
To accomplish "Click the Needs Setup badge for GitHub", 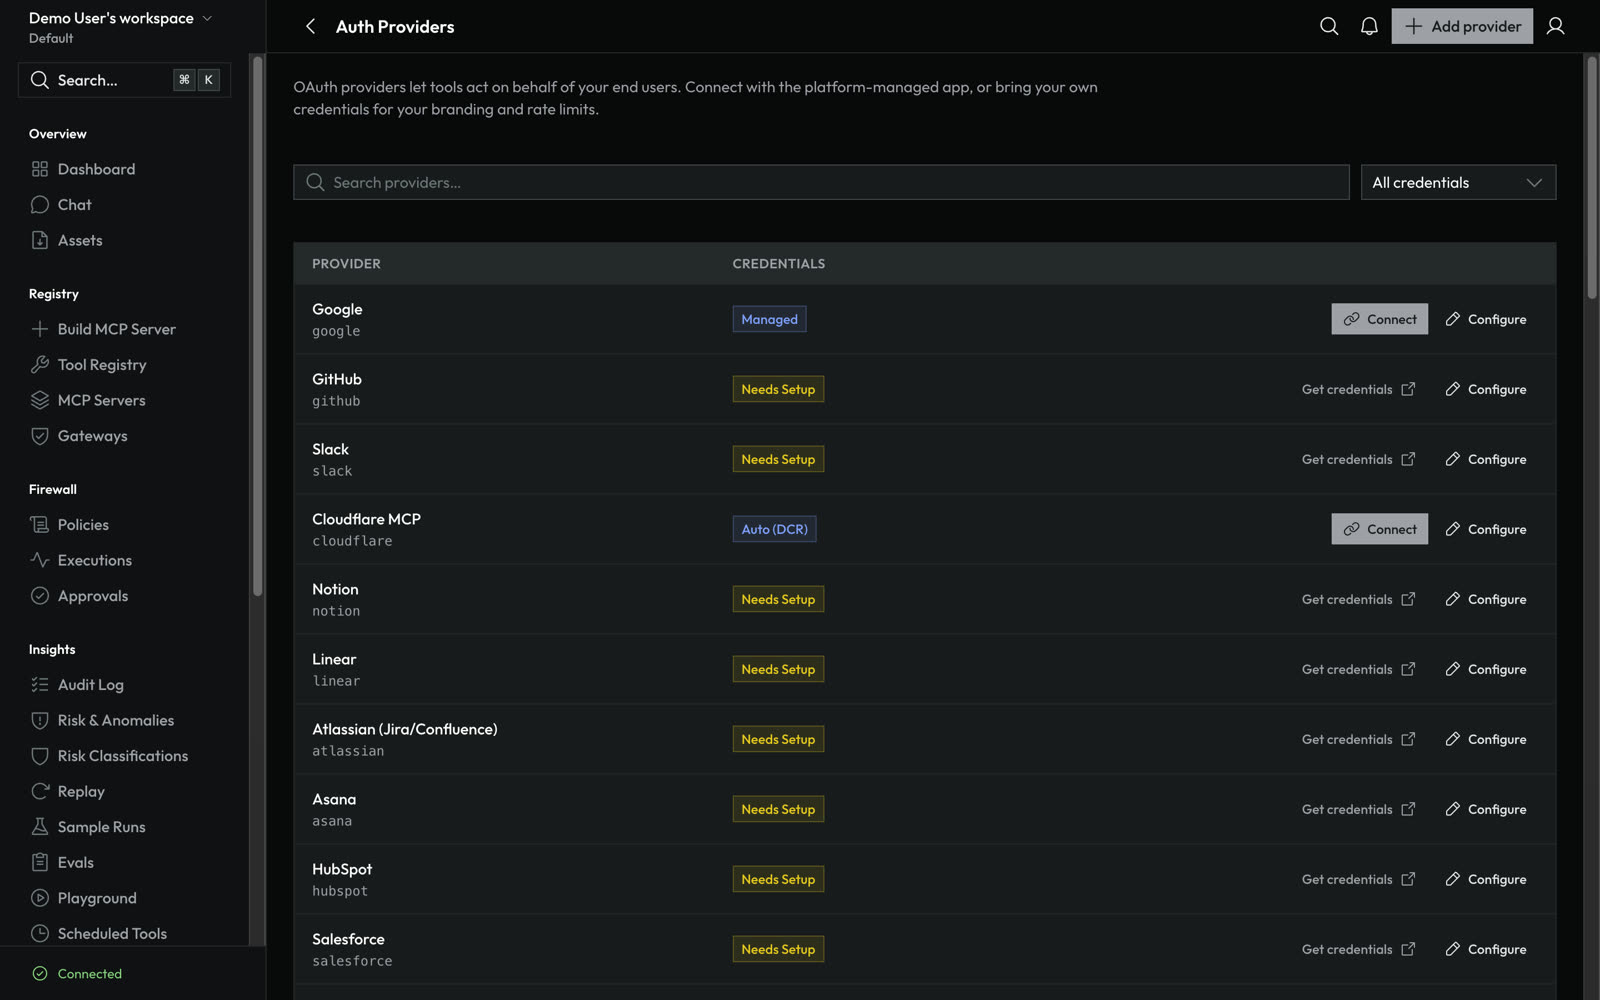I will tap(778, 389).
